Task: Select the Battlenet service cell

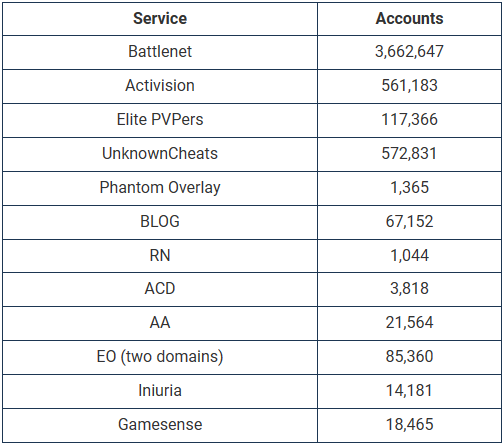Action: coord(160,52)
